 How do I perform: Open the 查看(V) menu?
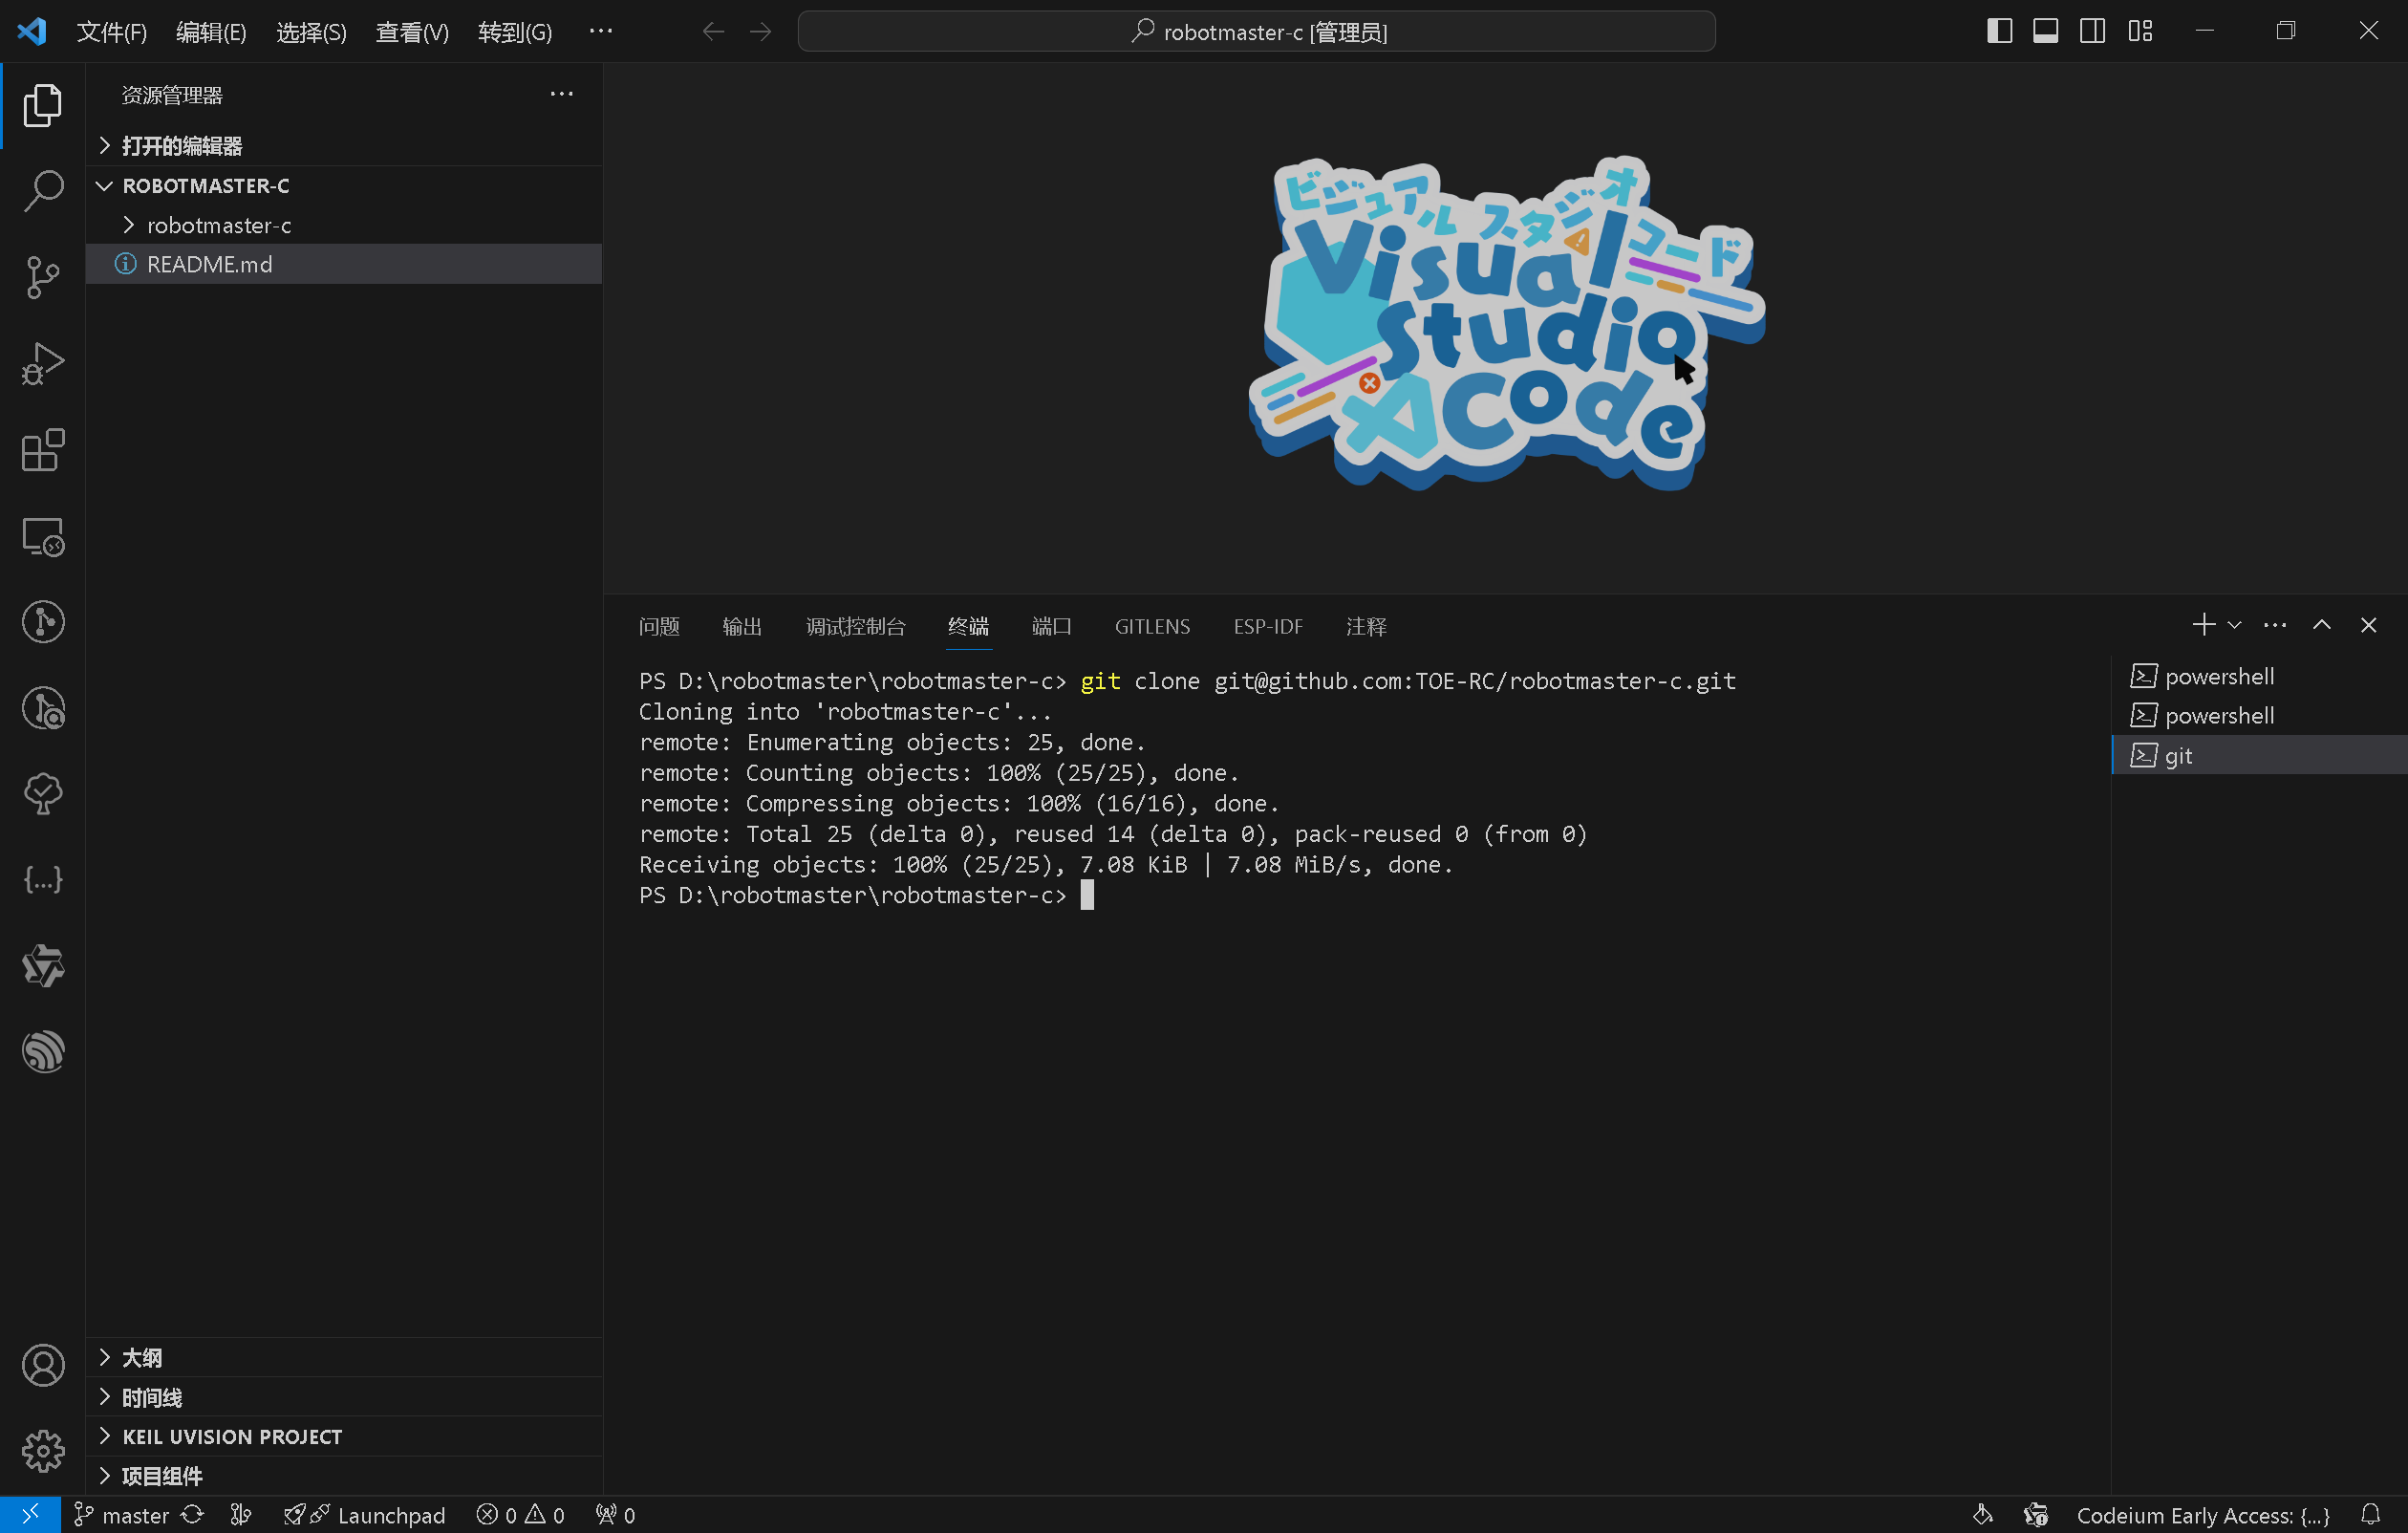[412, 32]
